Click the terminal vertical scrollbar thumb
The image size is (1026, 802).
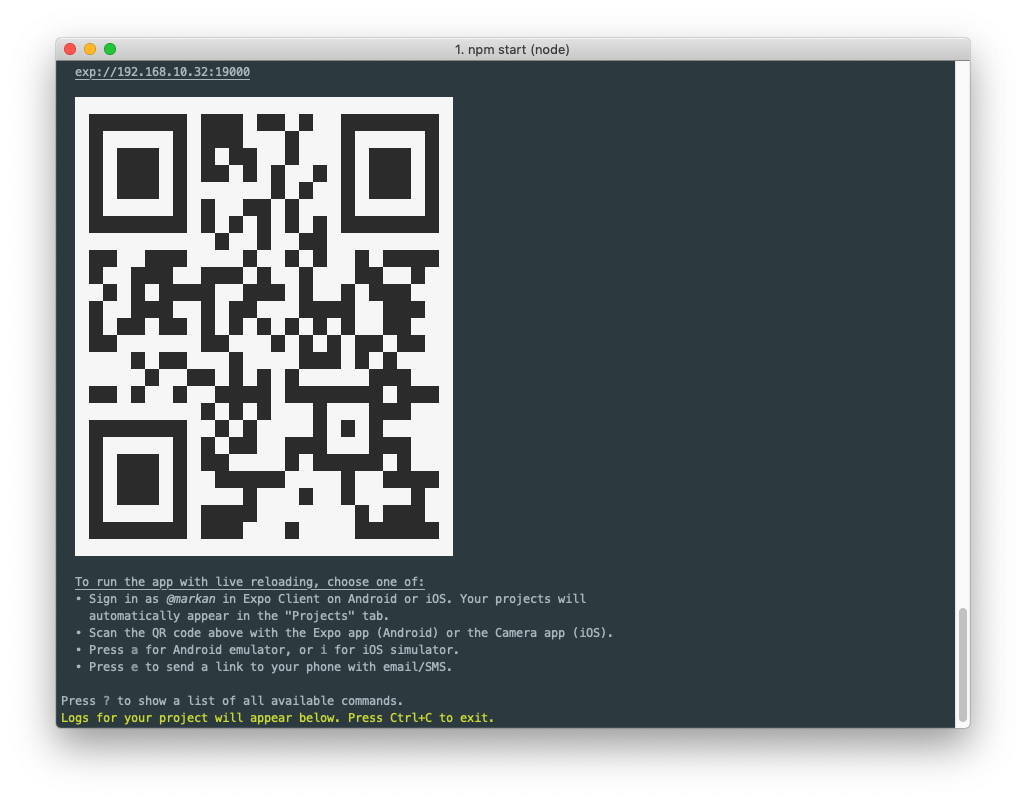(962, 664)
